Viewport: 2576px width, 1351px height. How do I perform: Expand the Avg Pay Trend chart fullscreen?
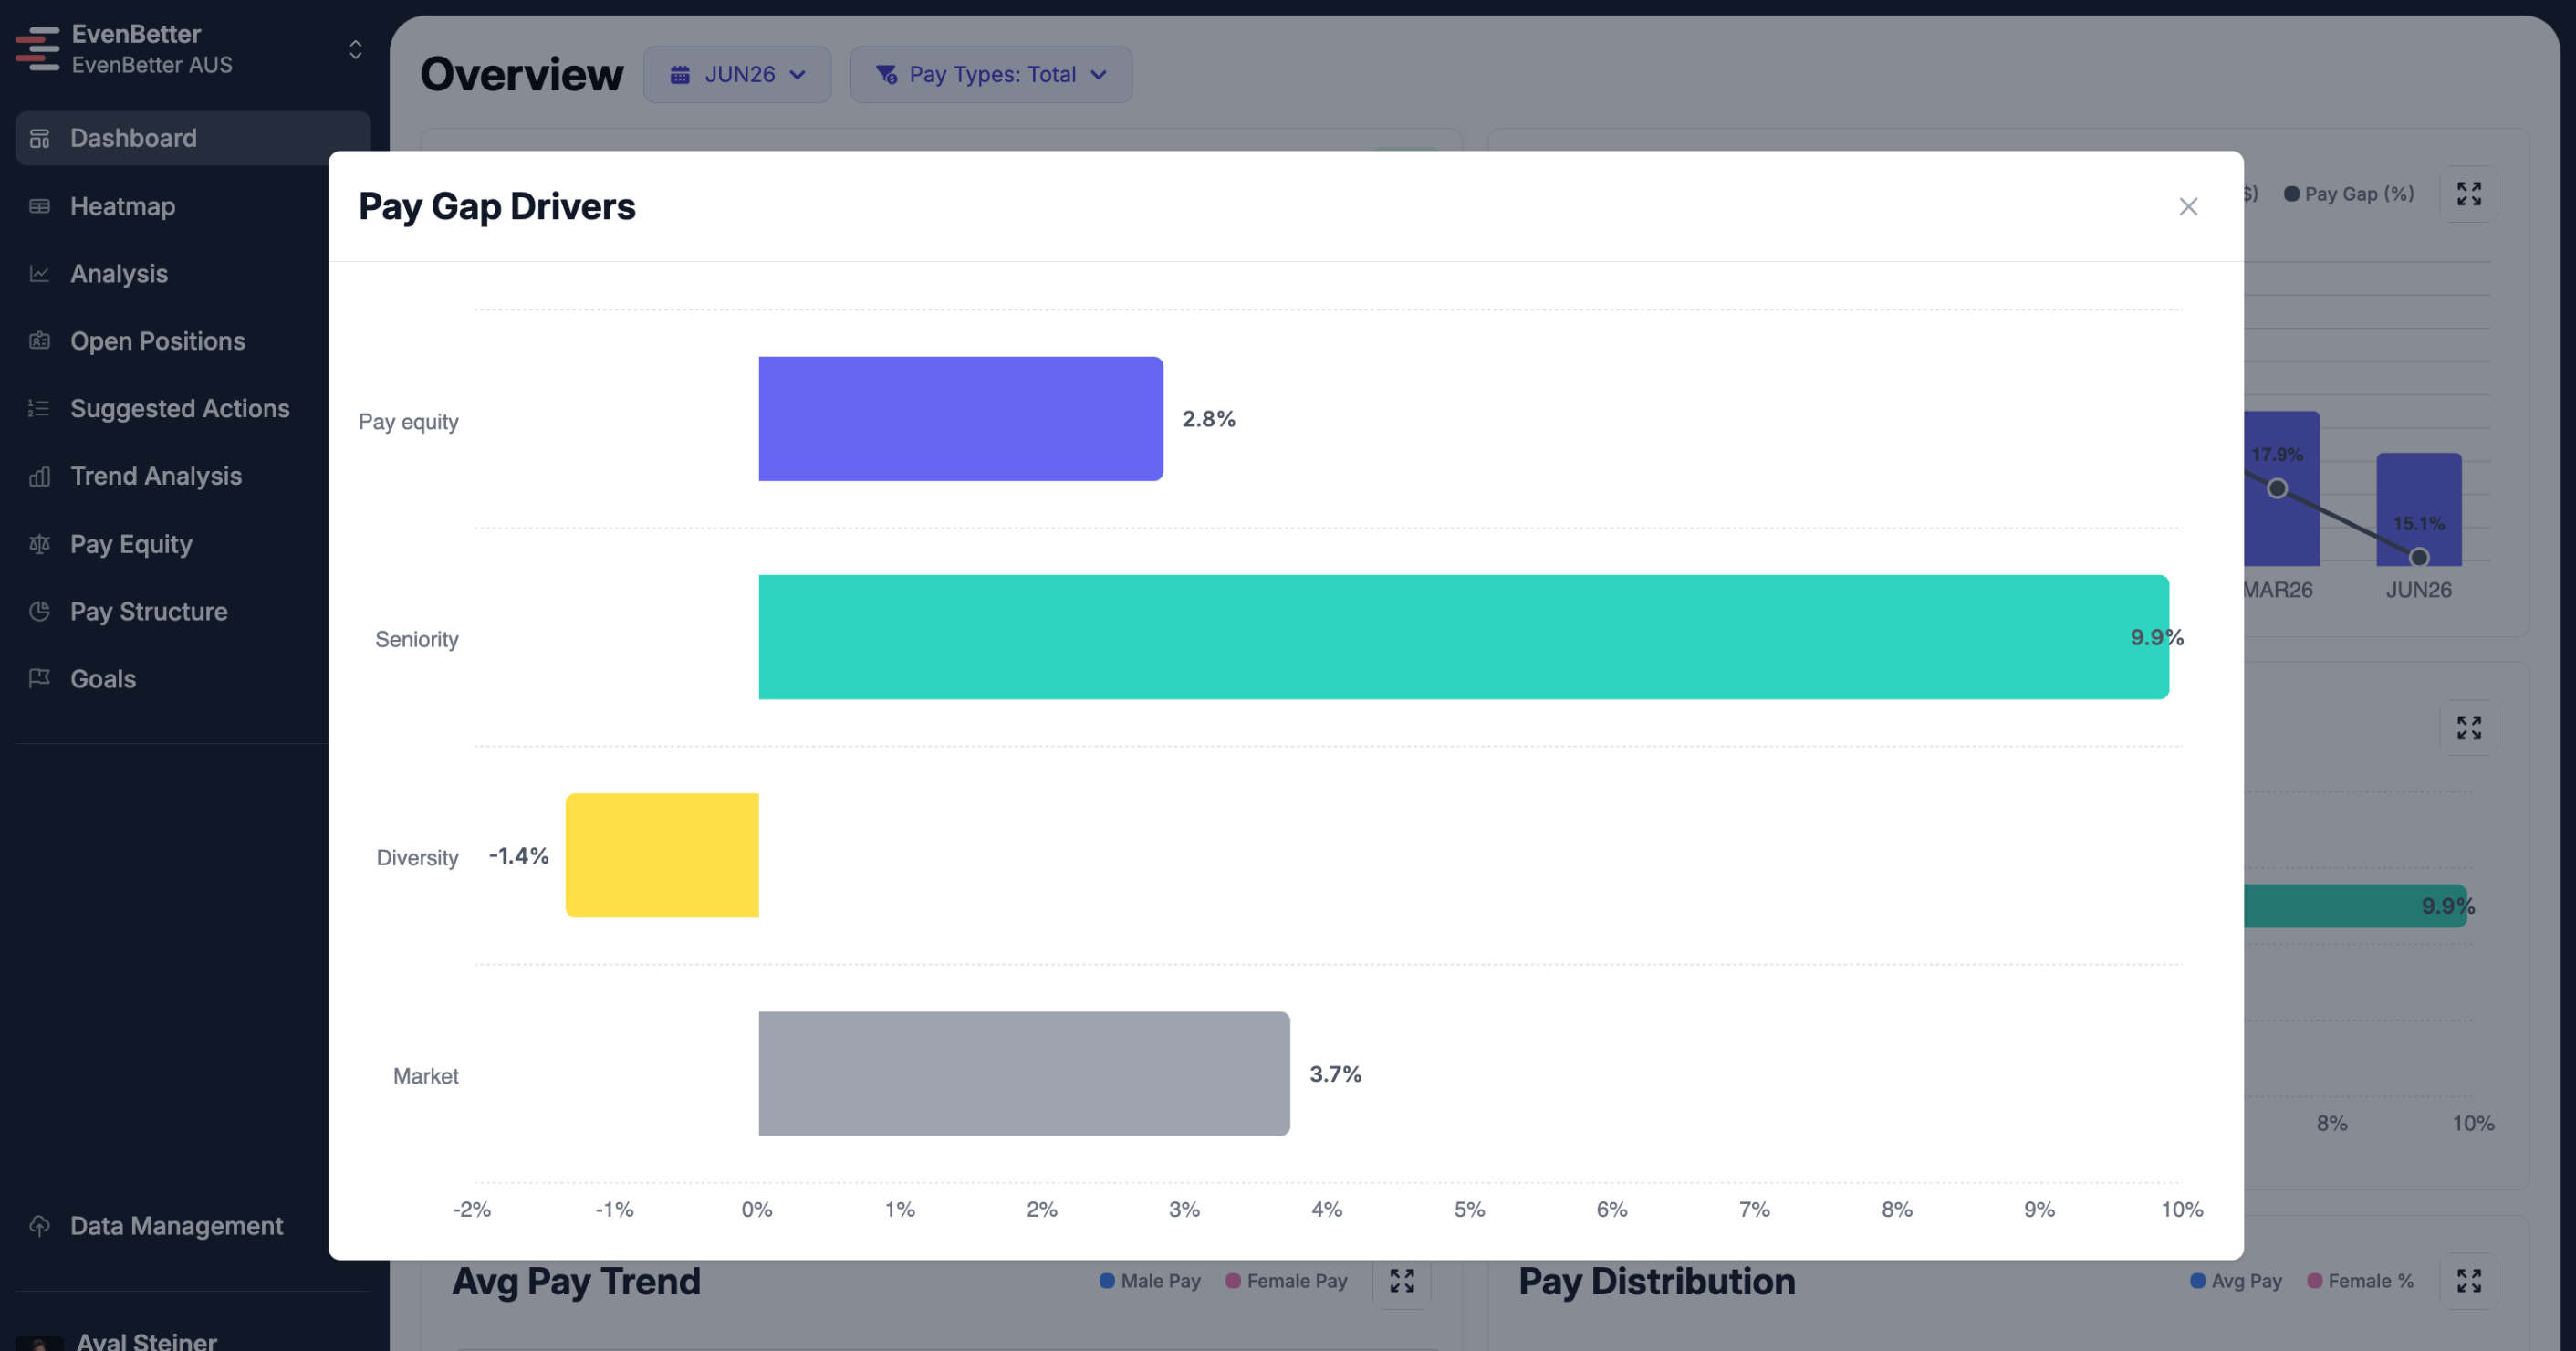click(x=1402, y=1280)
